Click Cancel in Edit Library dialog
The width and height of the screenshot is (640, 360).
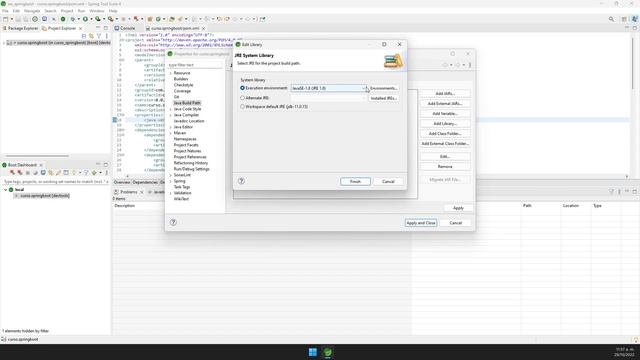[x=388, y=181]
